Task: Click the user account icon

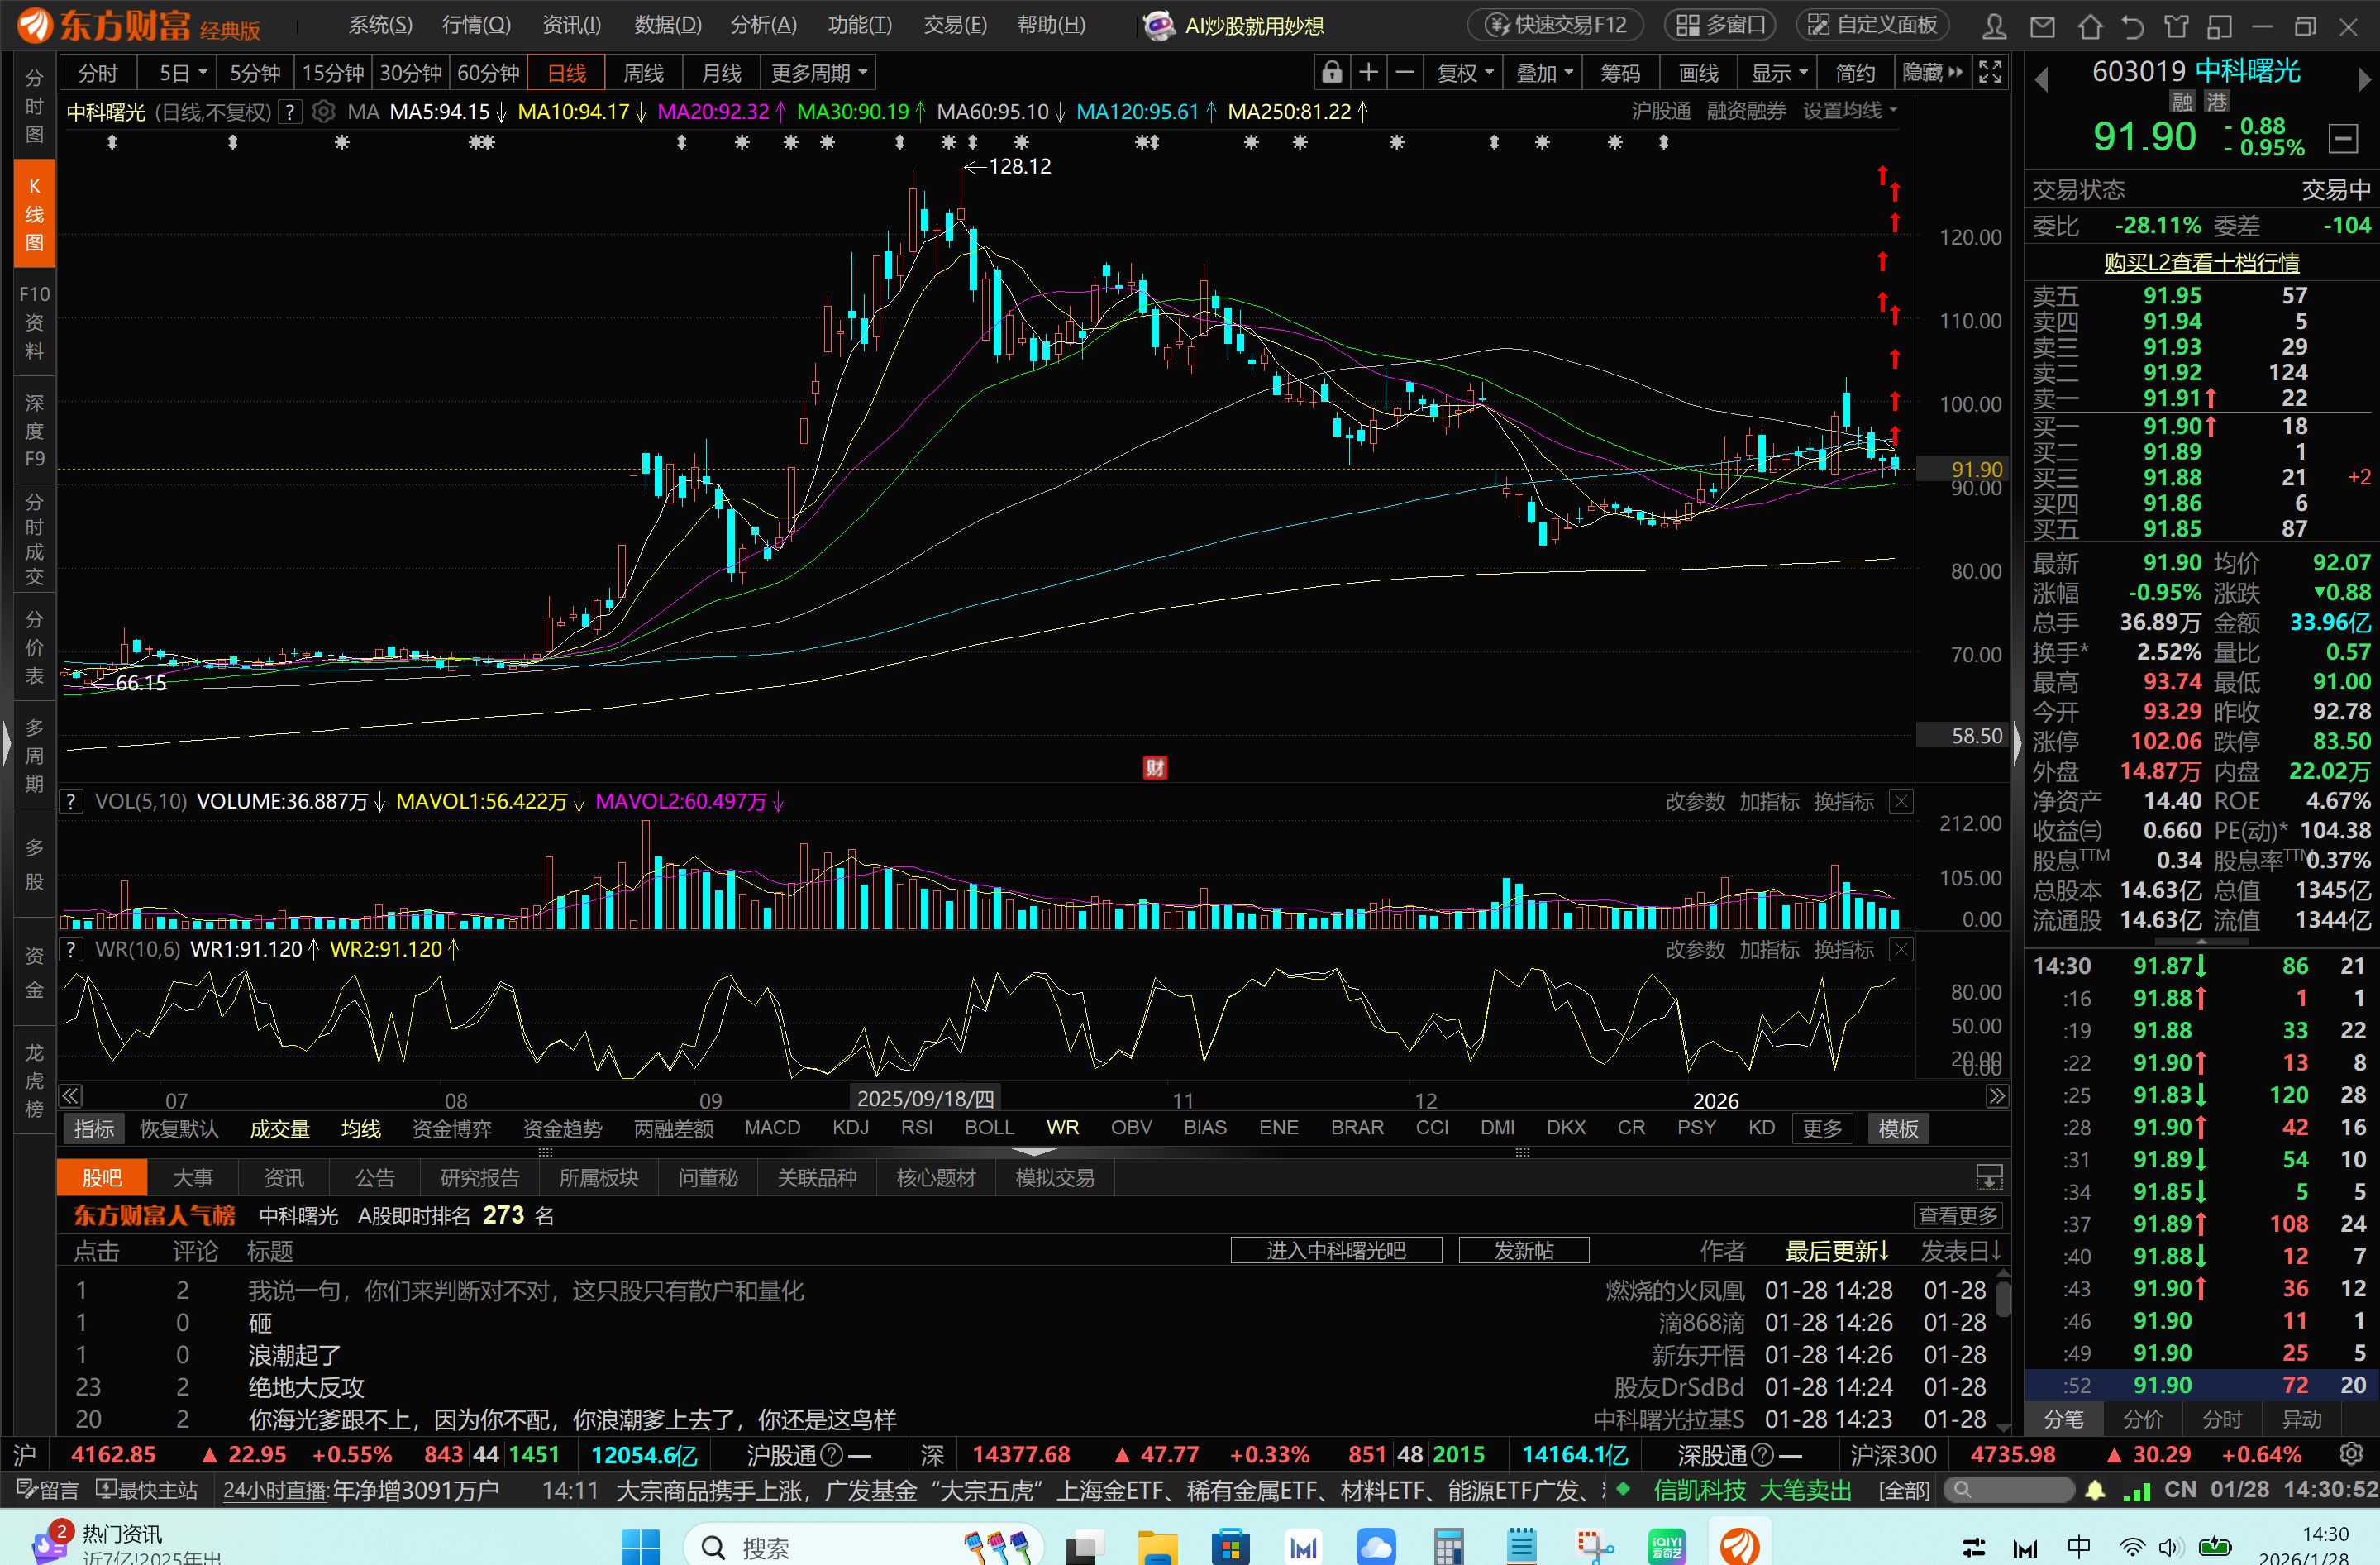Action: click(1994, 26)
